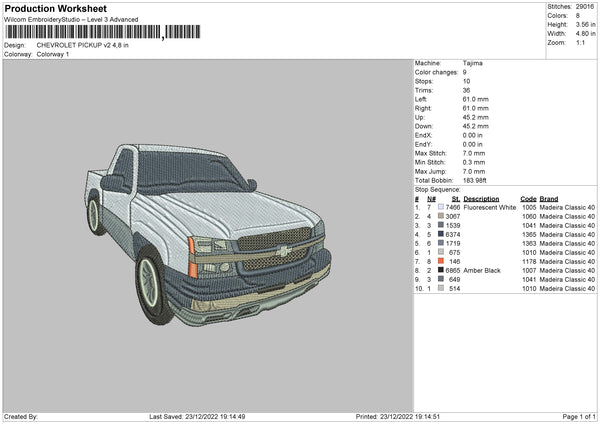
Task: Click the 'Description' column header
Action: click(x=481, y=199)
